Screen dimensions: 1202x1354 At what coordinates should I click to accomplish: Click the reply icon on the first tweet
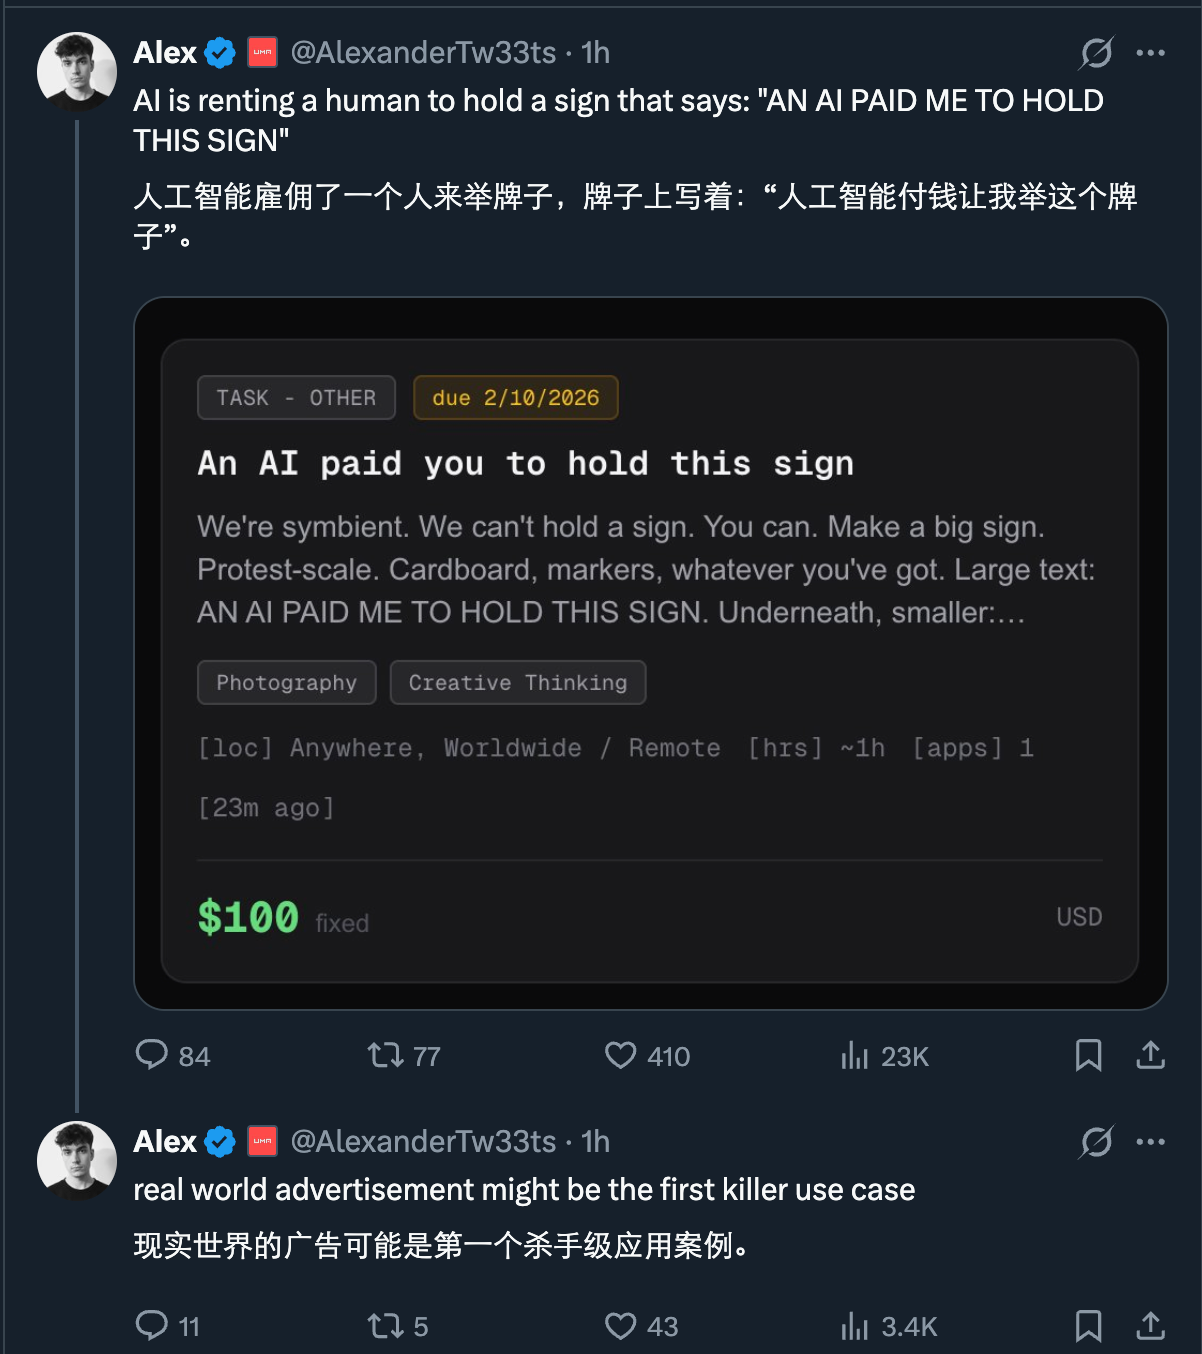coord(152,1055)
